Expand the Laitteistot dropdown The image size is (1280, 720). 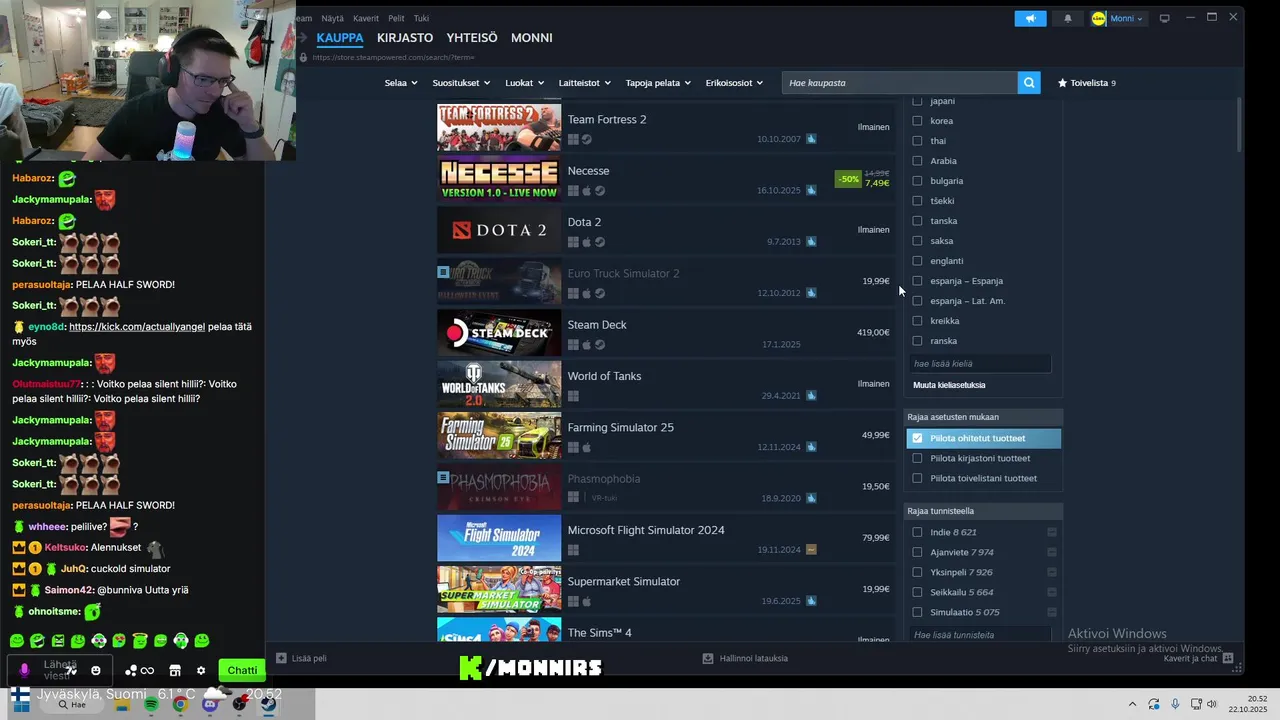tap(585, 83)
